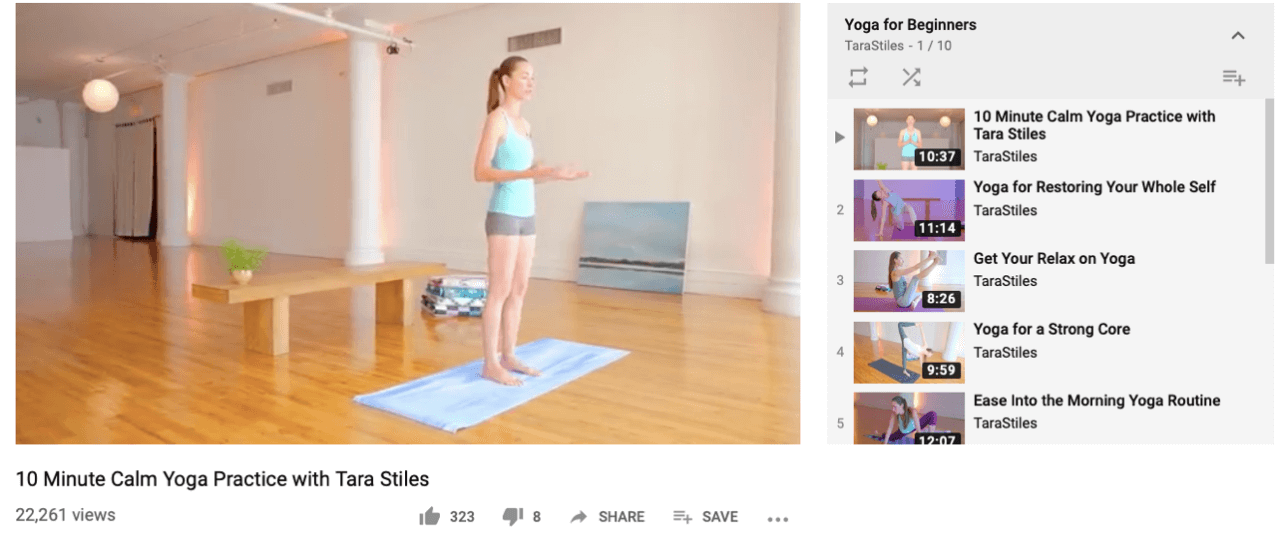The height and width of the screenshot is (542, 1279).
Task: Open the Yoga for Beginners playlist title
Action: pyautogui.click(x=910, y=25)
